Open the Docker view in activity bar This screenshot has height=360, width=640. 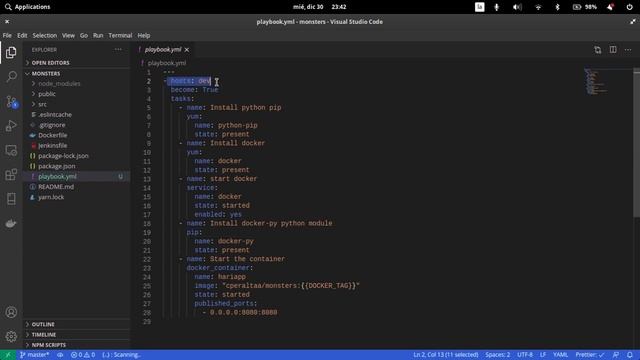(11, 223)
